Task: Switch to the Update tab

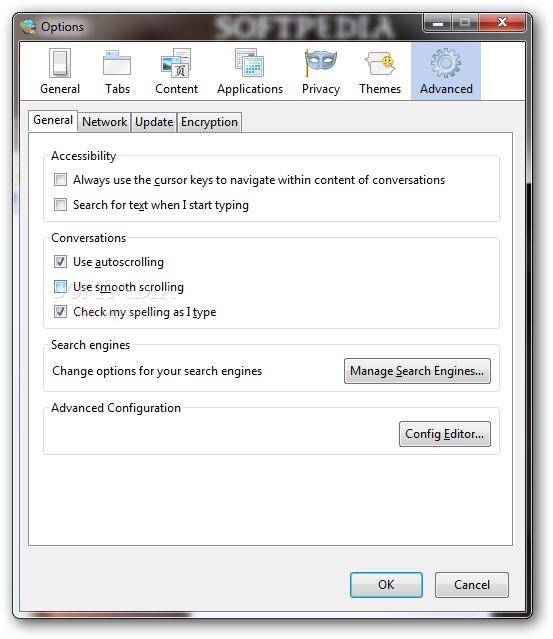Action: click(154, 122)
